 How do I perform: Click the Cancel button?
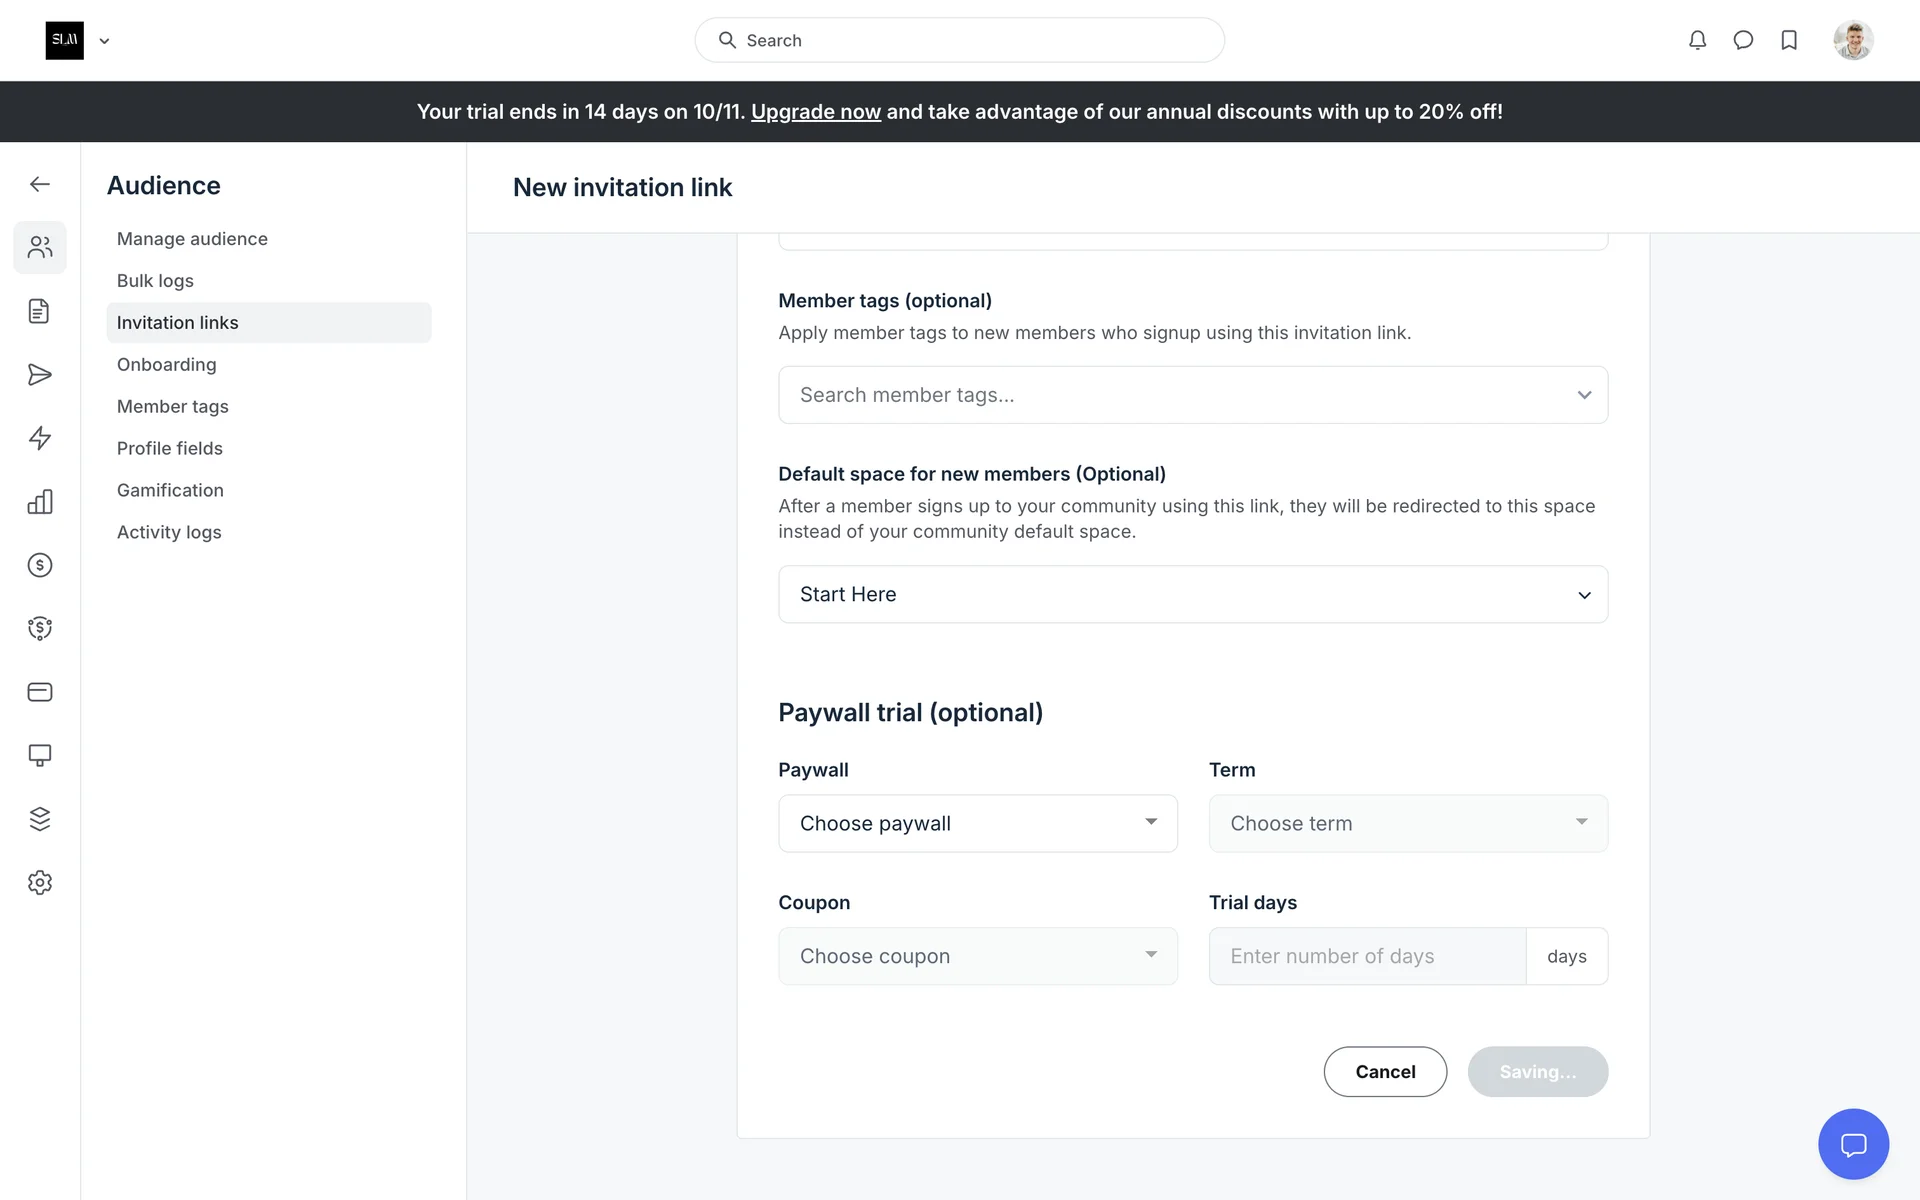(1385, 1072)
